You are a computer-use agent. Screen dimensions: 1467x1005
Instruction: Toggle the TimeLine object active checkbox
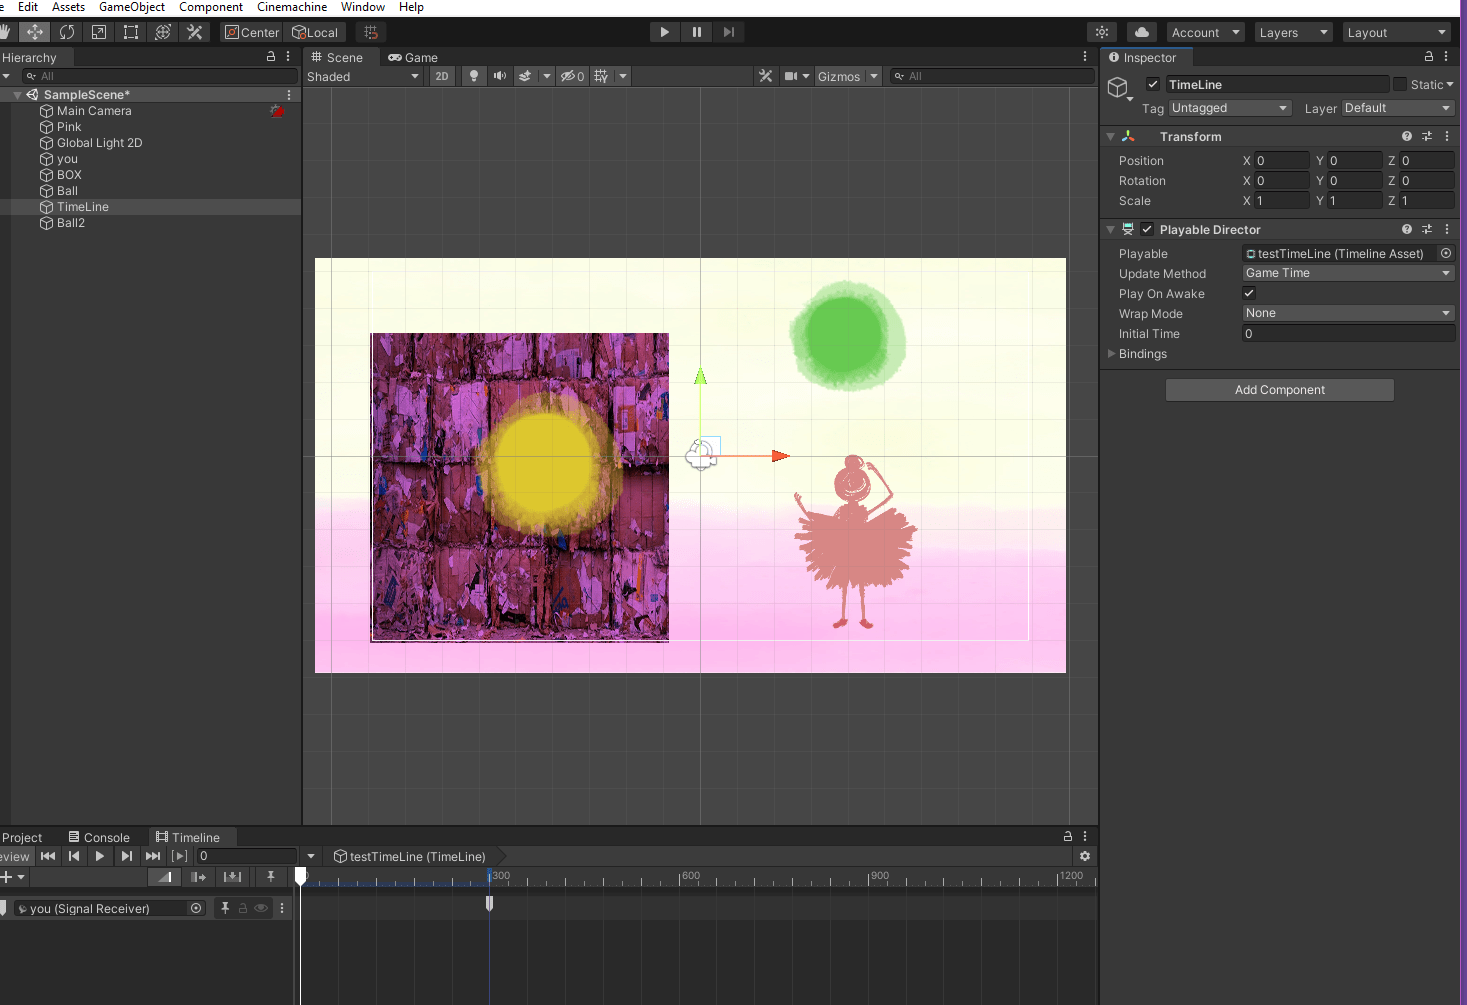pos(1153,84)
